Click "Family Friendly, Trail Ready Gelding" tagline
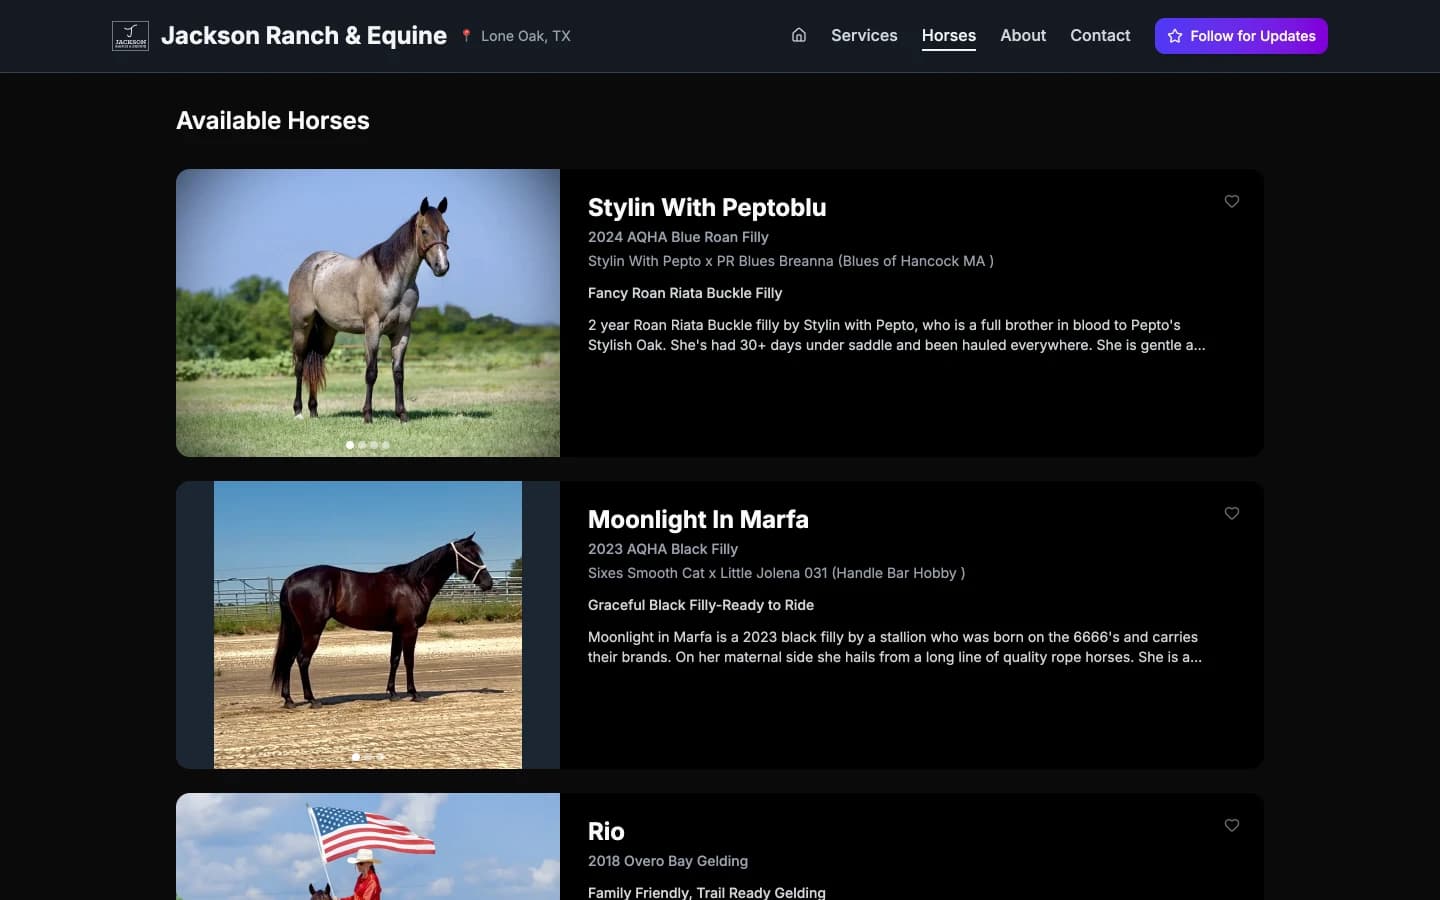 [x=707, y=892]
